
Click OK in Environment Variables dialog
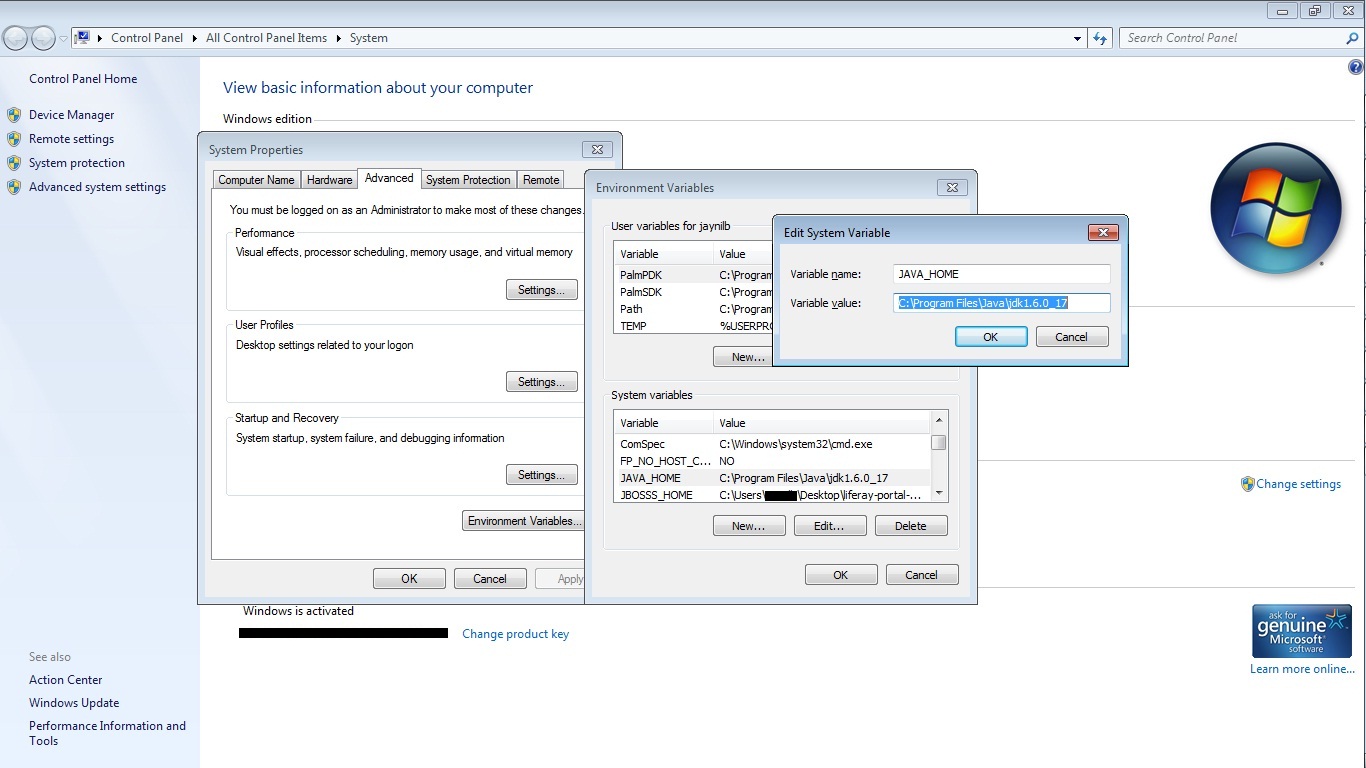pos(841,574)
